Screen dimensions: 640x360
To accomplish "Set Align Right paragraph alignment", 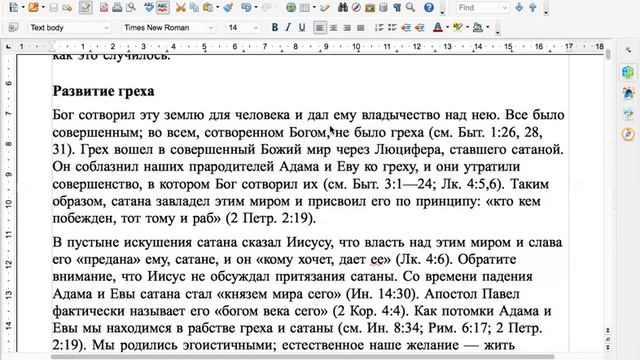I will pos(347,28).
